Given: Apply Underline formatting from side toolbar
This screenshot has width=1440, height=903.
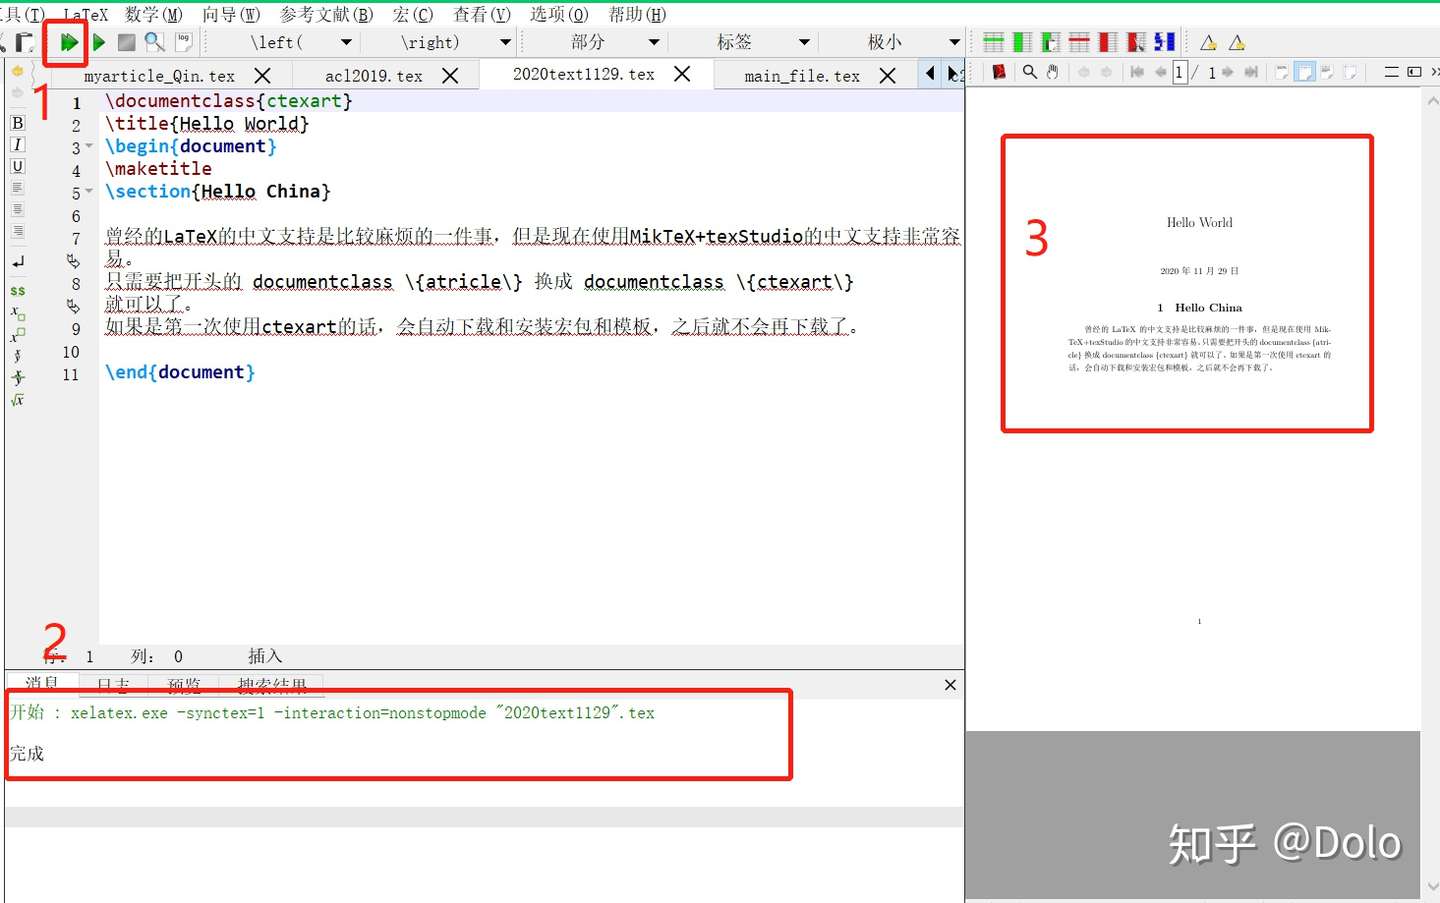Looking at the screenshot, I should 17,166.
